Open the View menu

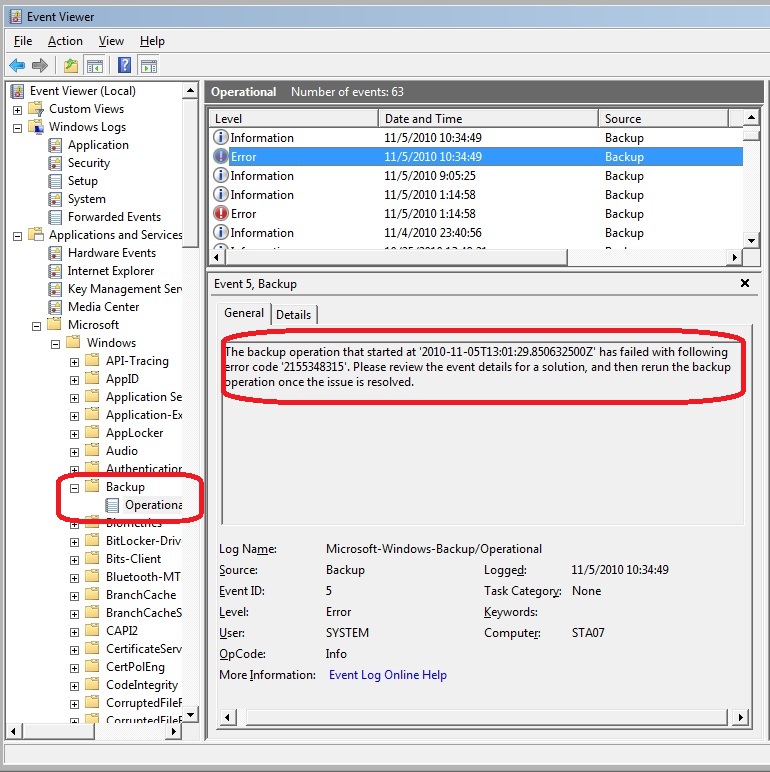[111, 41]
